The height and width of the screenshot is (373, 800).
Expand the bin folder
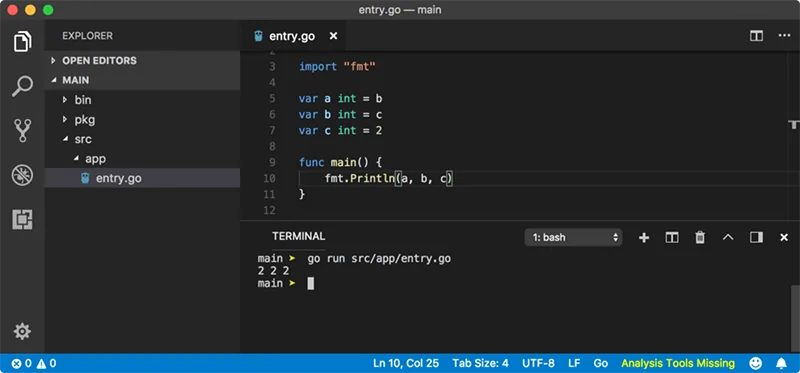(x=142, y=100)
